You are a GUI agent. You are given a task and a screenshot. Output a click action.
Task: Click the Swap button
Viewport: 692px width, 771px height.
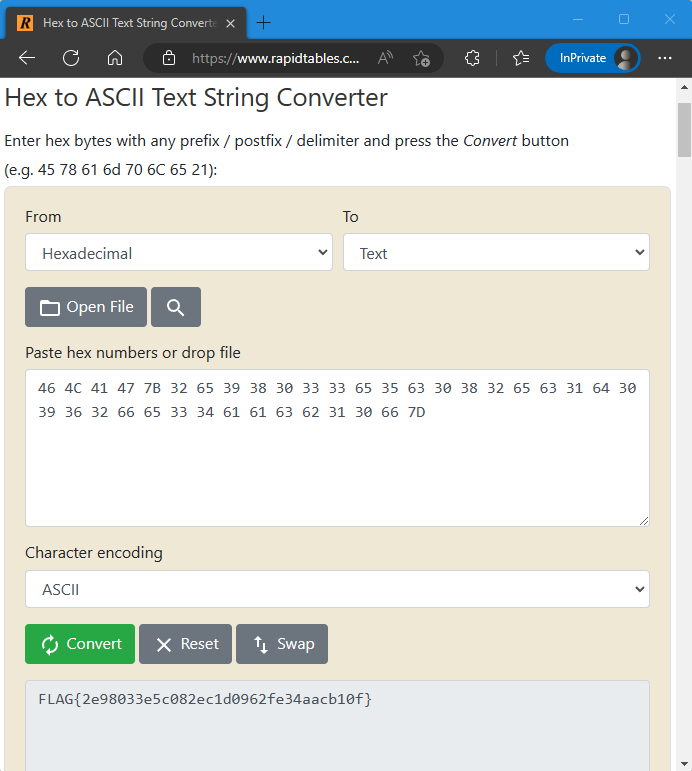[x=282, y=644]
